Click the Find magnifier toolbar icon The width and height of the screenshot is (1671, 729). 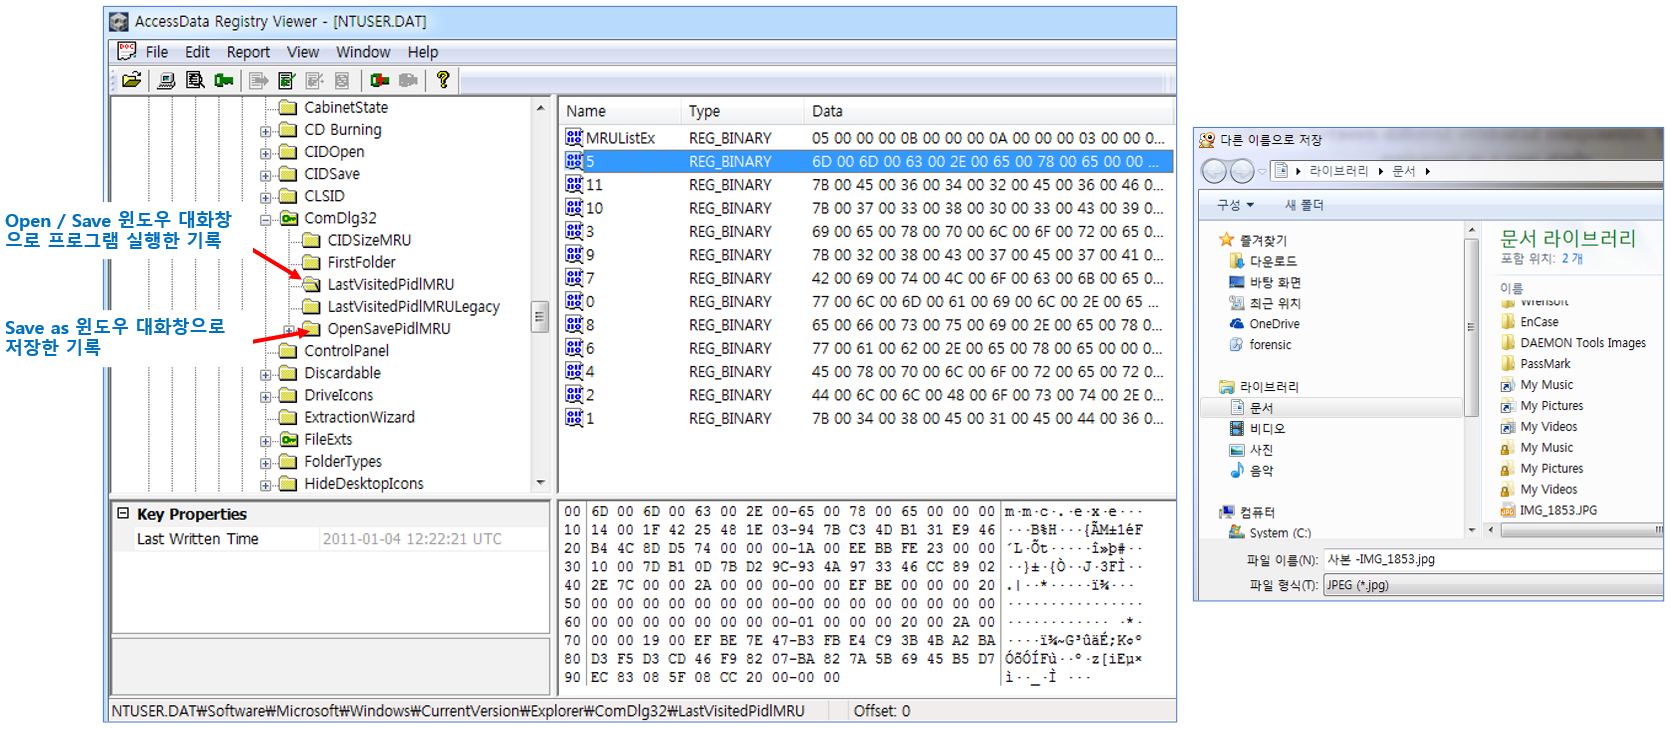pyautogui.click(x=195, y=80)
